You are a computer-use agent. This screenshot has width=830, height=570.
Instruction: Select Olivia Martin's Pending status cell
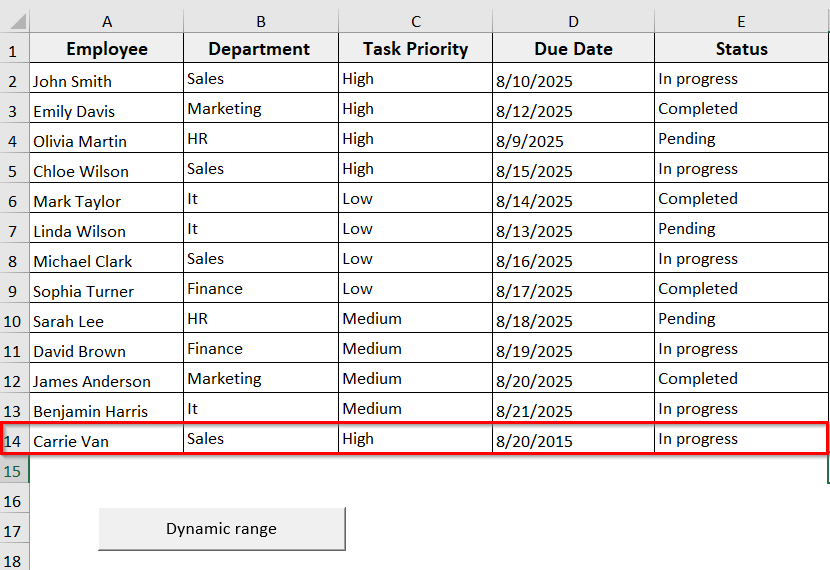pyautogui.click(x=741, y=139)
